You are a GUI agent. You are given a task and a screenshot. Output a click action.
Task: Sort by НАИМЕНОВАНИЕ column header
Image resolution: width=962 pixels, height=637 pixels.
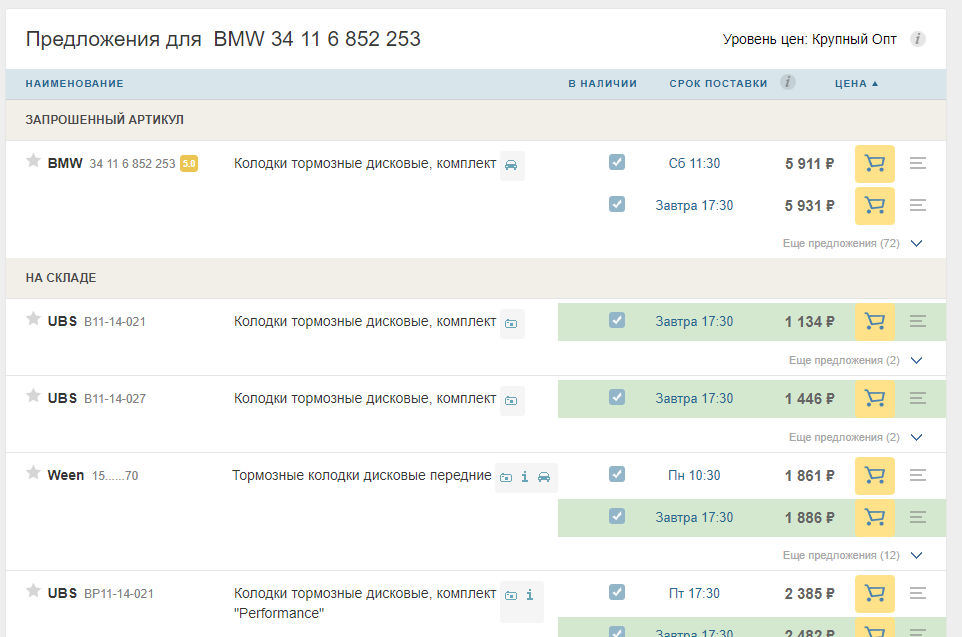click(x=74, y=83)
